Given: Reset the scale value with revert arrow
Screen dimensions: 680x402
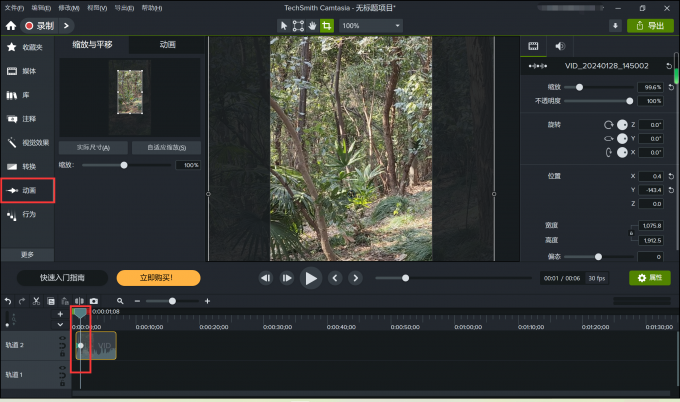Looking at the screenshot, I should point(669,87).
